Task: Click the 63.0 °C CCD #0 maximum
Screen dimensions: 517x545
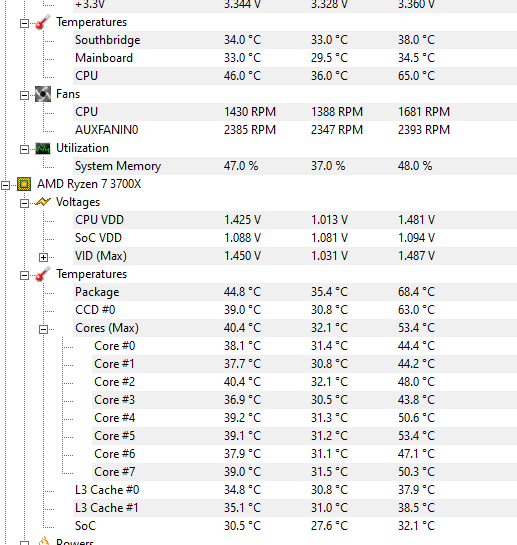Action: click(417, 310)
